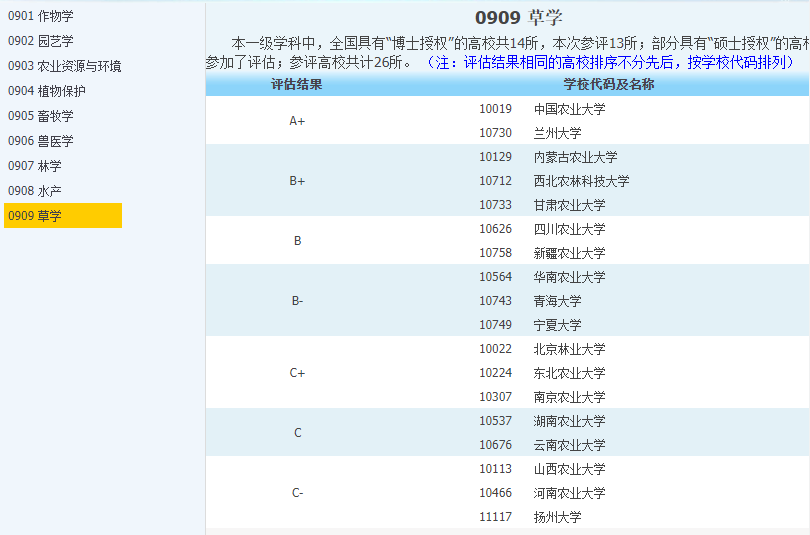
Task: Select the 北京林业大学 entry
Action: click(569, 349)
